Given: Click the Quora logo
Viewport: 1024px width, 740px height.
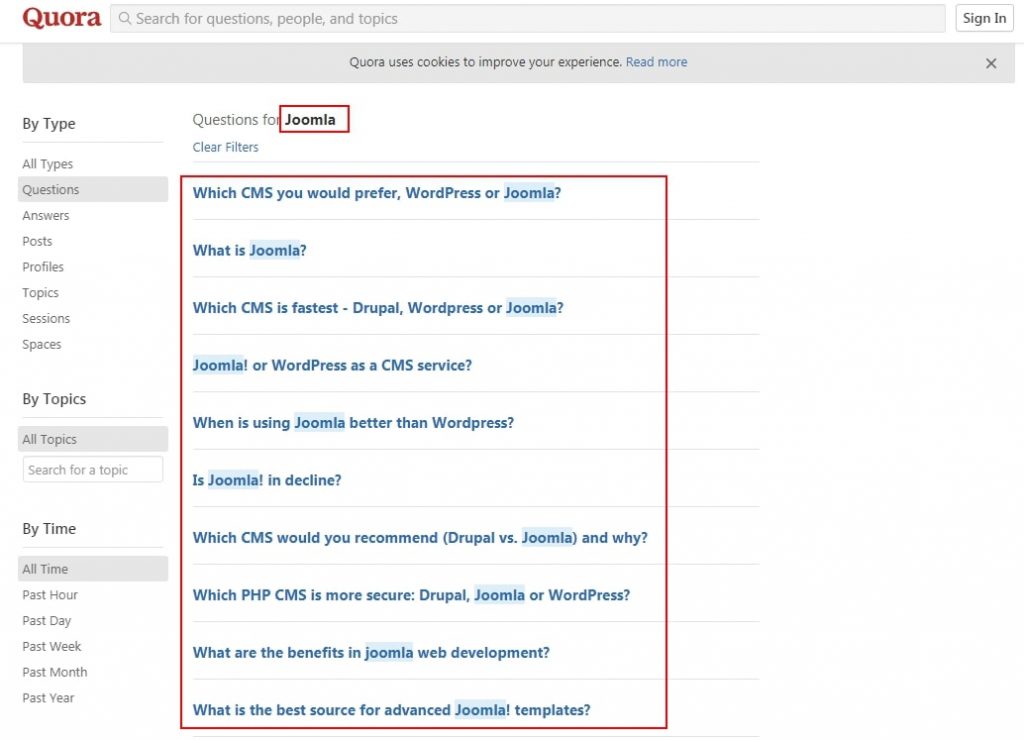Looking at the screenshot, I should [x=62, y=18].
